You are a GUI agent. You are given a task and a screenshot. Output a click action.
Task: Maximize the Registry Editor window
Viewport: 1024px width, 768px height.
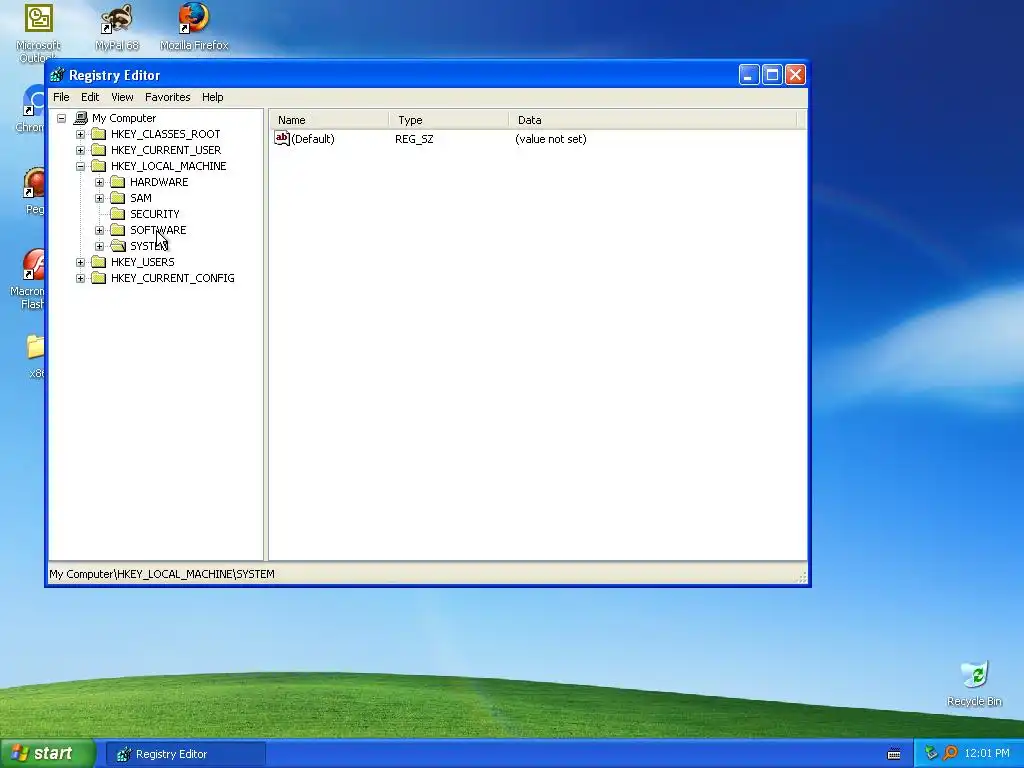pyautogui.click(x=772, y=75)
